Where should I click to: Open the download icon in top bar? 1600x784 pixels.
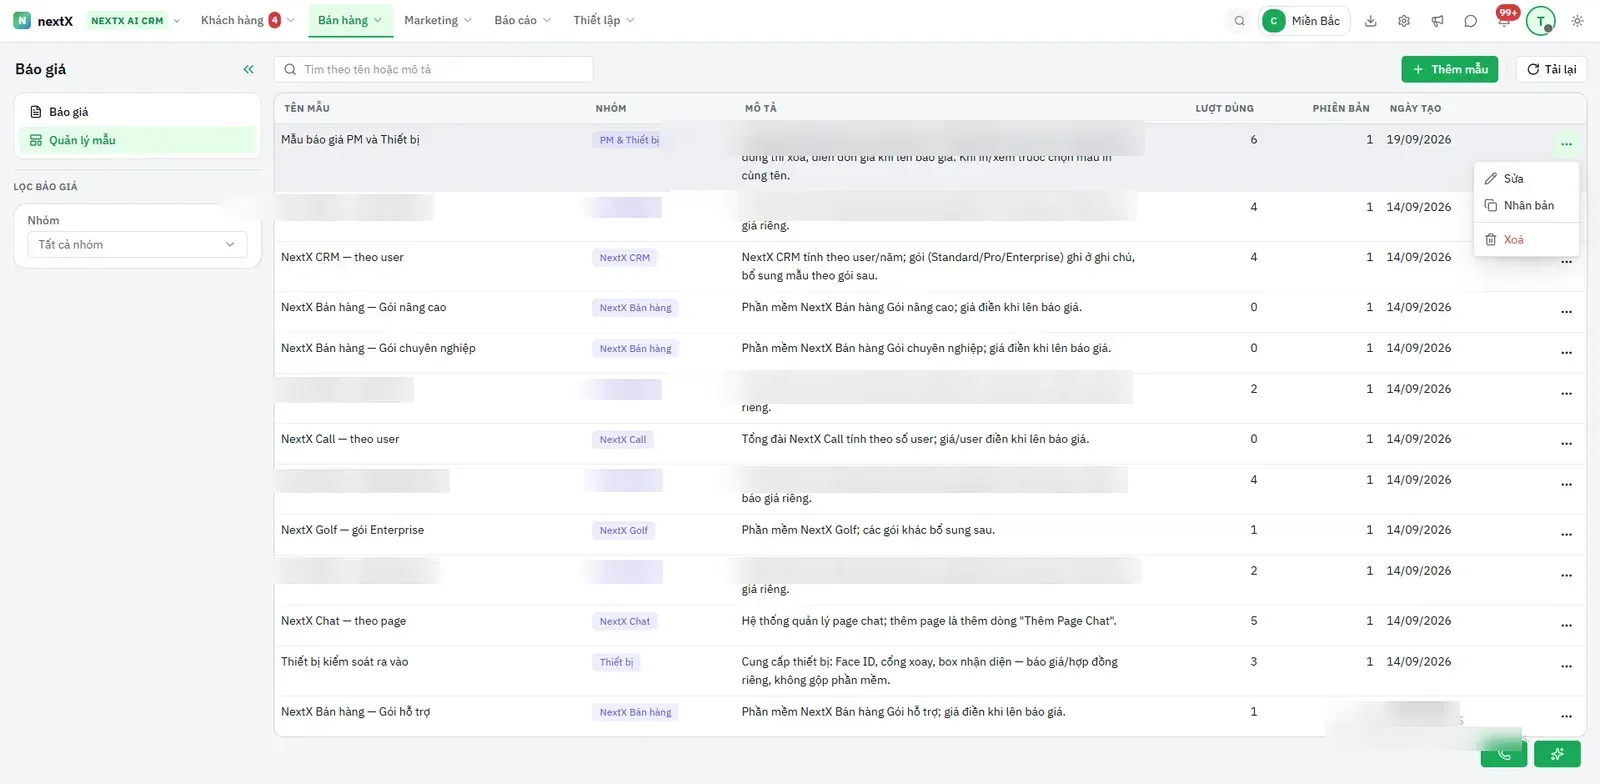tap(1371, 21)
